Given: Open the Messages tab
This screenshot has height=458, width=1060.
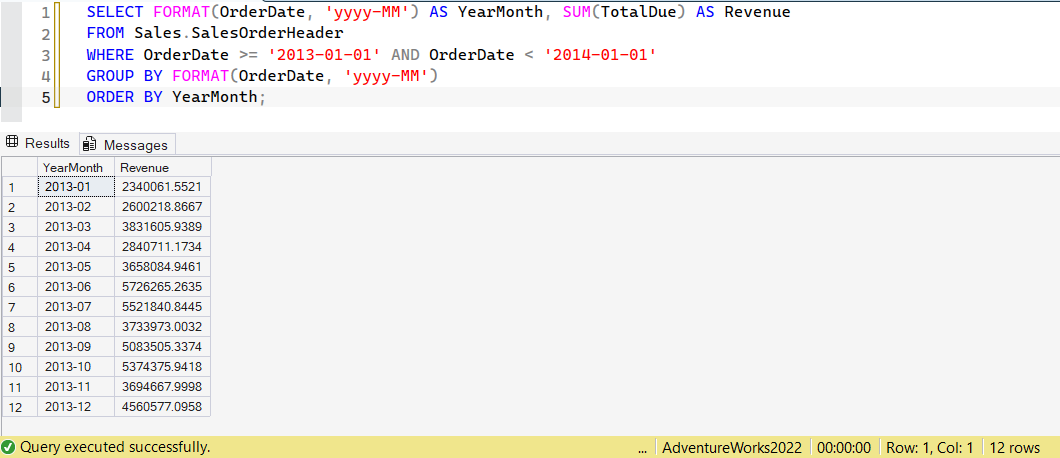Looking at the screenshot, I should [127, 144].
